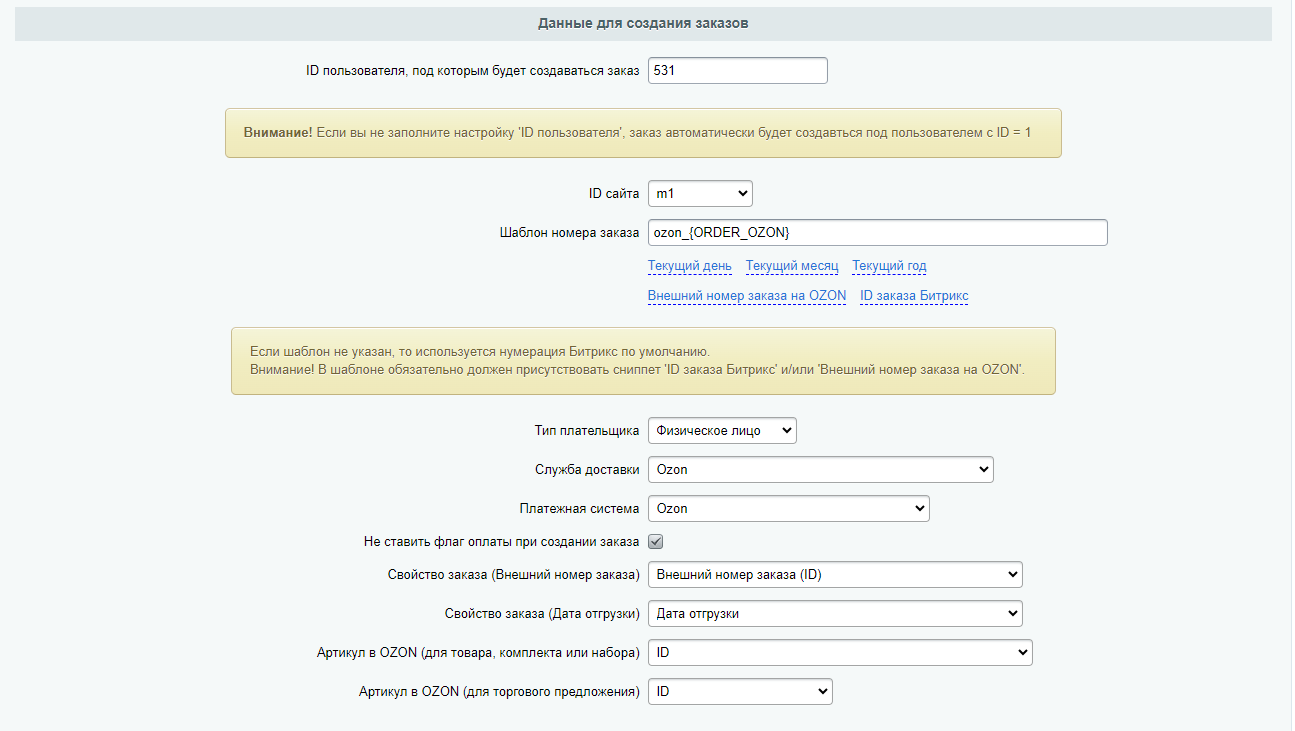1295x731 pixels.
Task: Click the Не ставить флаг оплаты label text
Action: [501, 542]
